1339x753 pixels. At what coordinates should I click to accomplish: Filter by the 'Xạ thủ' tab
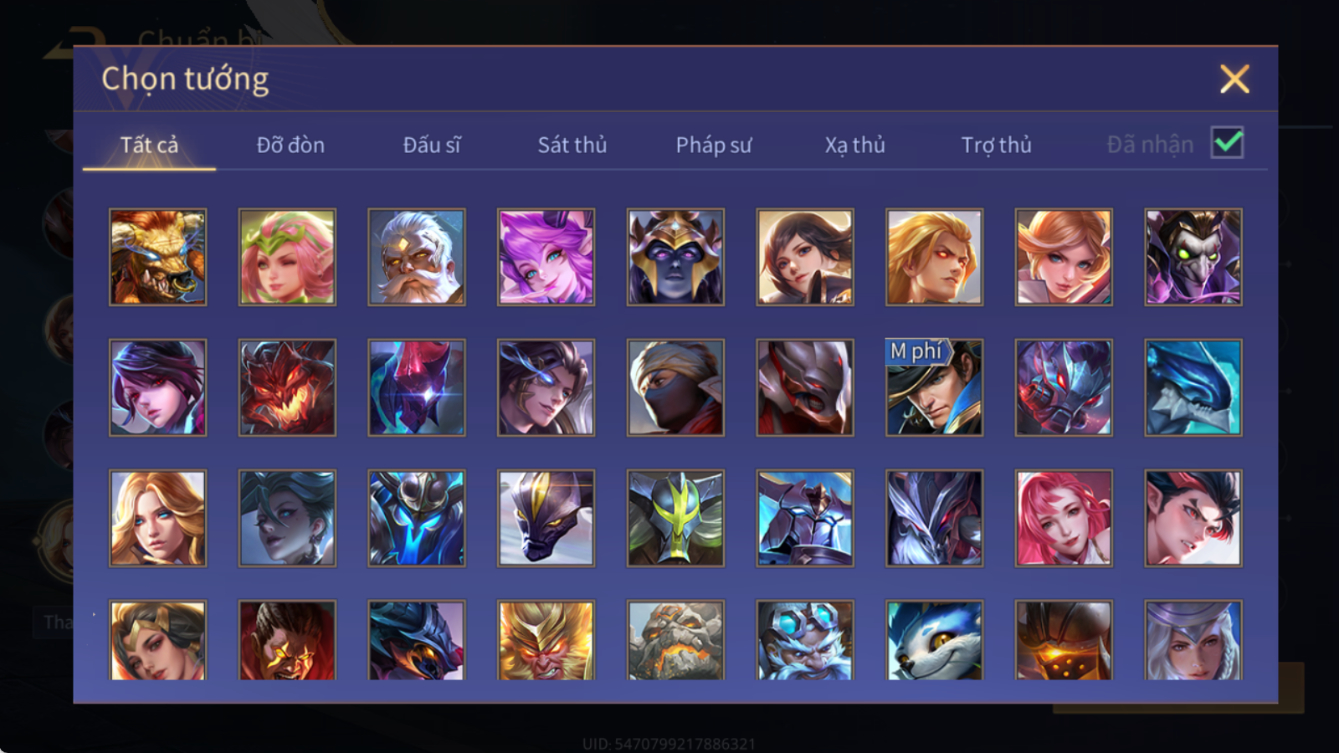click(x=855, y=145)
